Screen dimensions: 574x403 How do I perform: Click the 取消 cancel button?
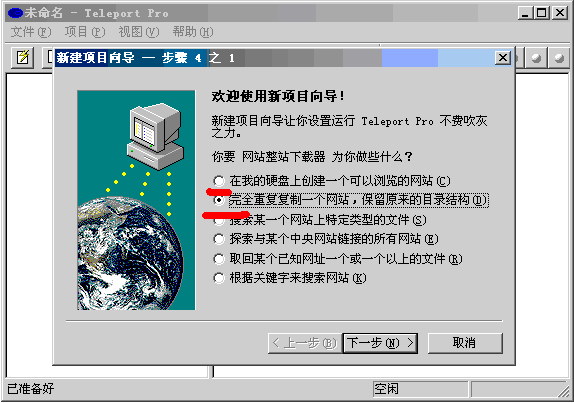pos(465,343)
